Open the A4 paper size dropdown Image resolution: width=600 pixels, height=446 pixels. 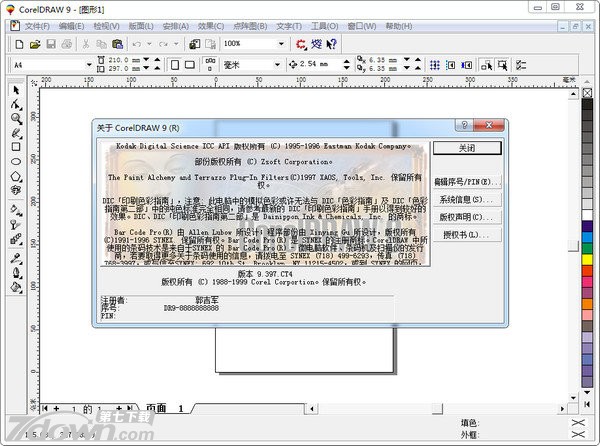coord(83,65)
